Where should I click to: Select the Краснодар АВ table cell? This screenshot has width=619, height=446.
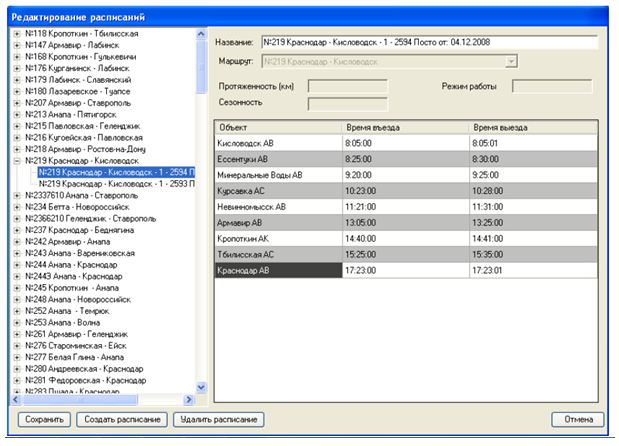point(278,270)
